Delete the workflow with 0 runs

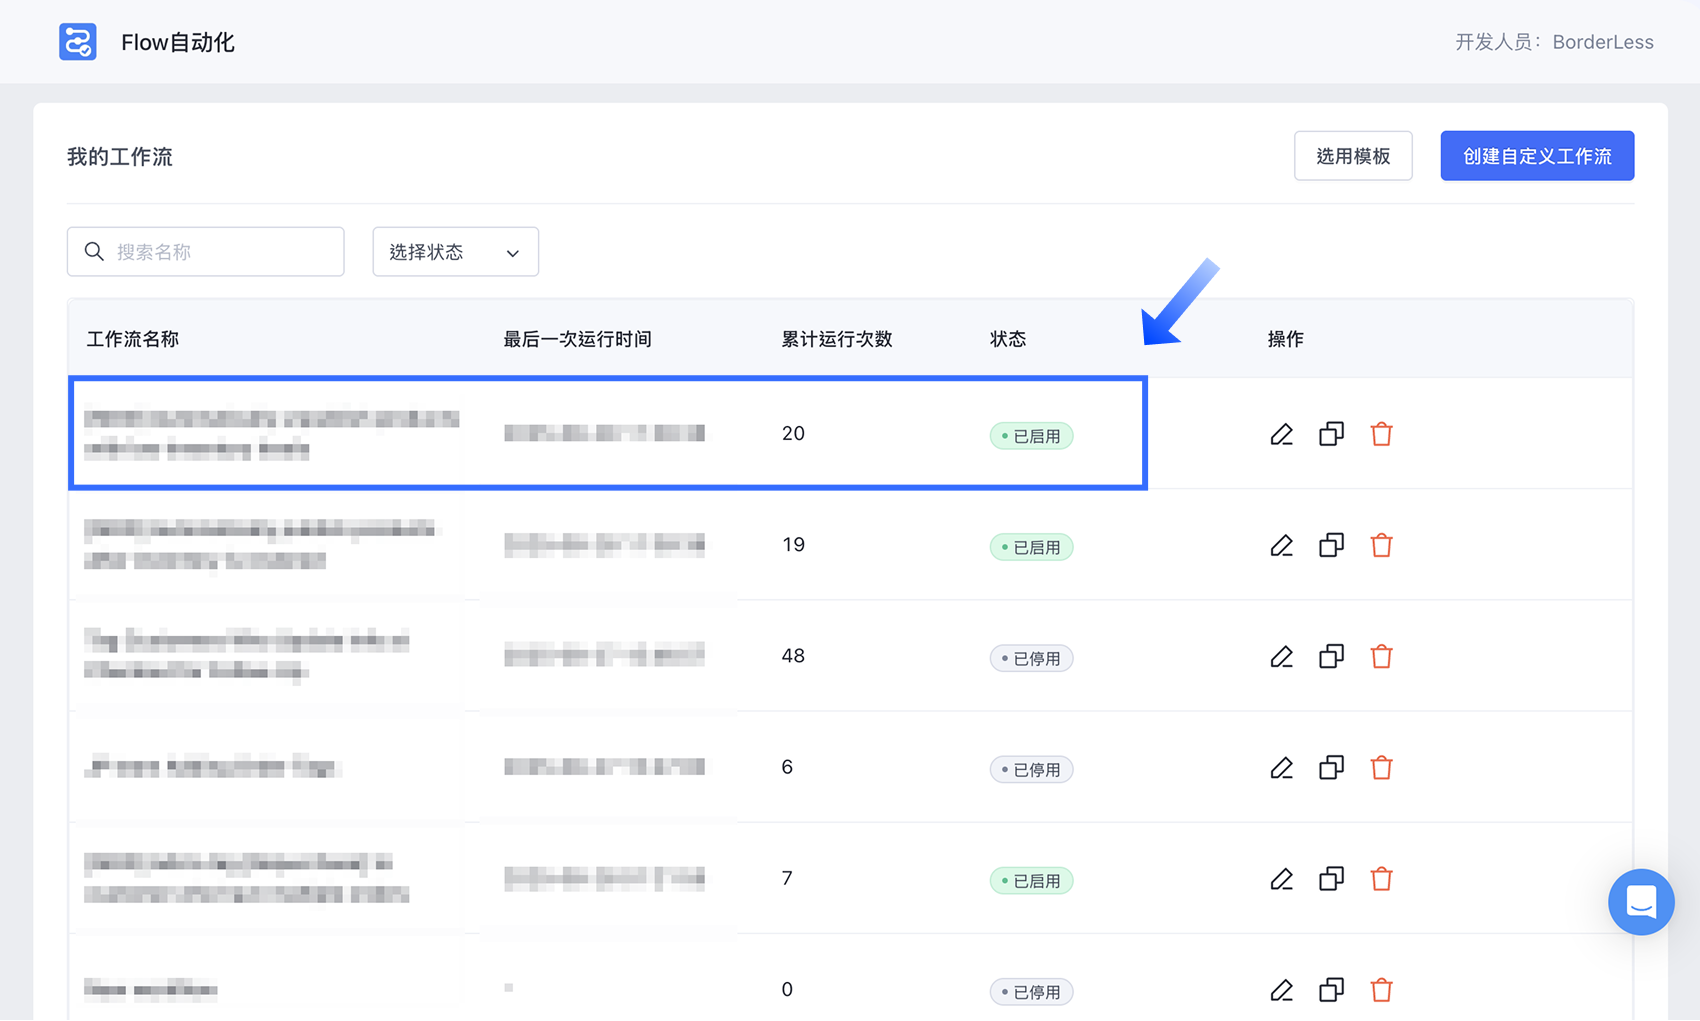1381,990
